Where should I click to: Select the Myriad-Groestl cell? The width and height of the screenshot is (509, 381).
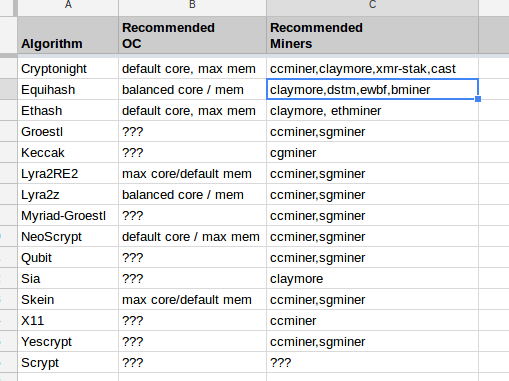click(68, 215)
